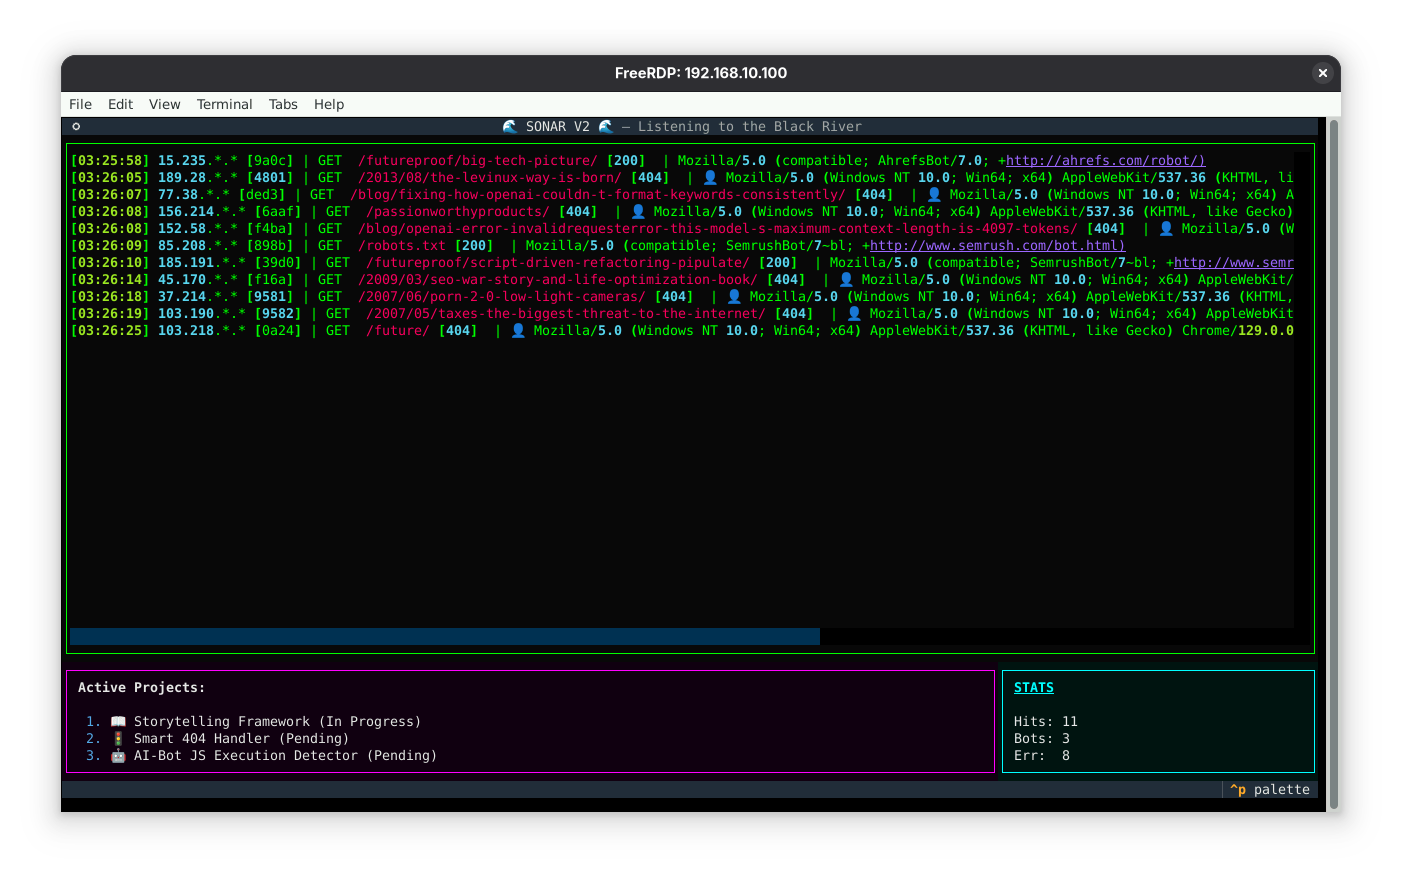Open the truncated www.semr link on script-driven-refactoring row

[1234, 262]
